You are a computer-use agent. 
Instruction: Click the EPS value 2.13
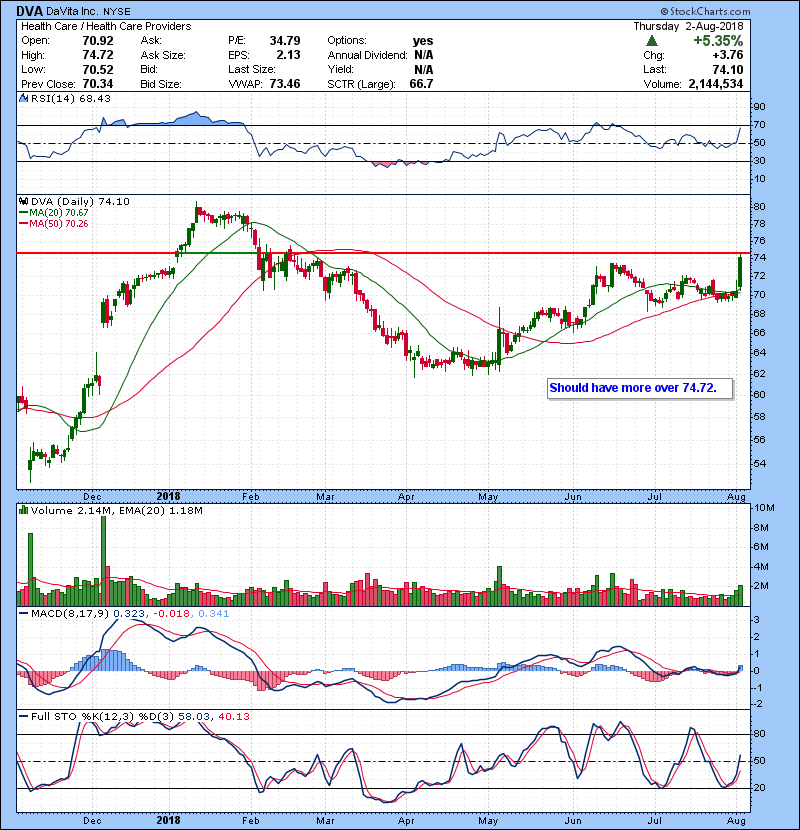[288, 55]
